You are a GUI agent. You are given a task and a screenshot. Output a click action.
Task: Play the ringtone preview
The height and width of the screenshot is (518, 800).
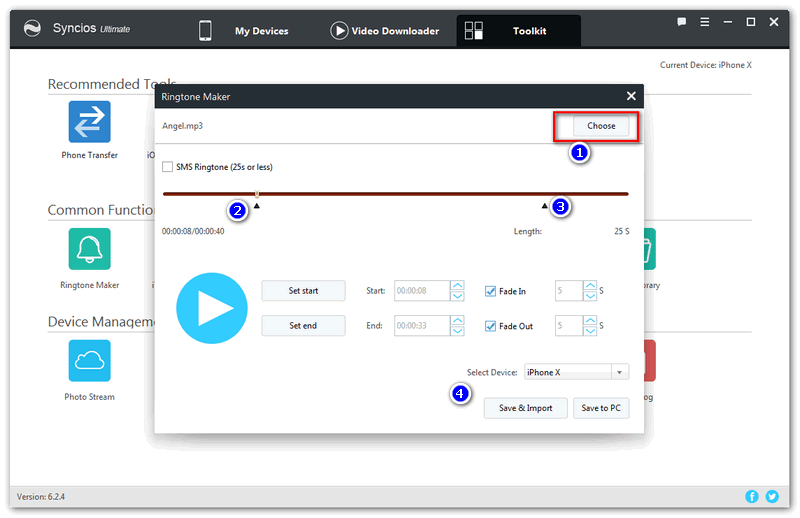click(212, 308)
